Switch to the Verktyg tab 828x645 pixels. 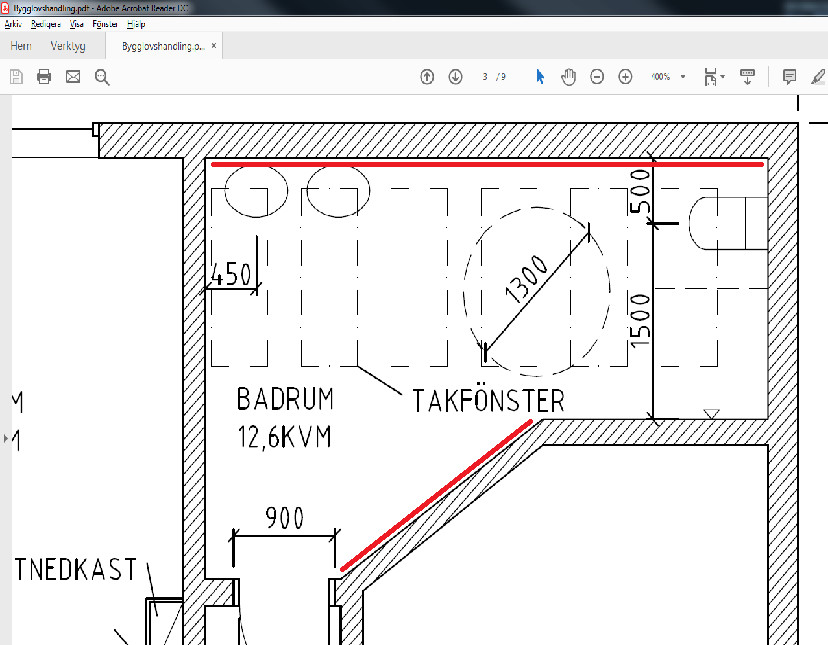pyautogui.click(x=68, y=46)
